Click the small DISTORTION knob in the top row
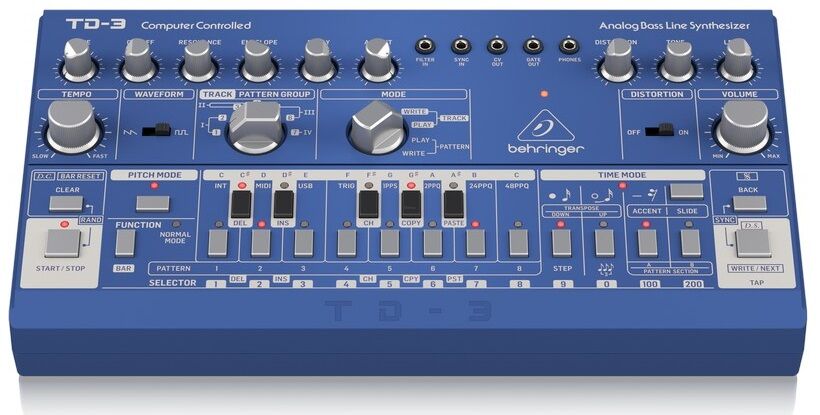Image resolution: width=820 pixels, height=415 pixels. [x=618, y=60]
